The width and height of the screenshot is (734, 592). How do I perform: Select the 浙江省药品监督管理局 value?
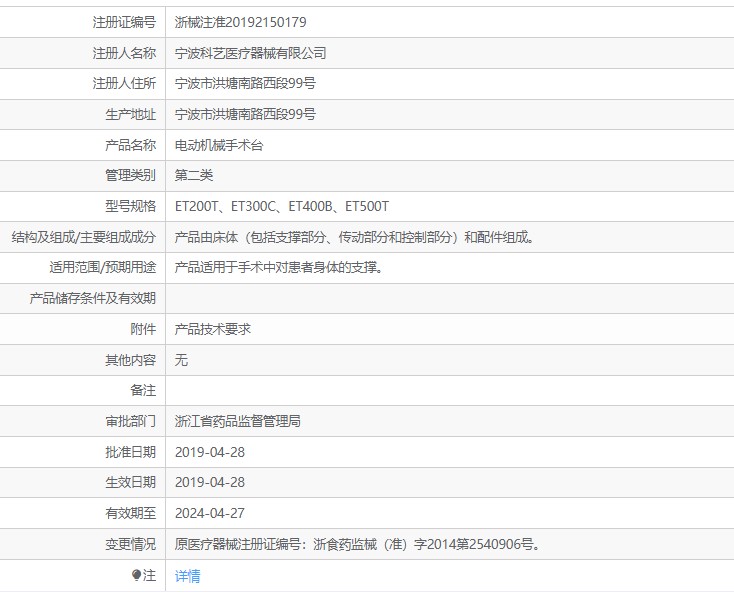click(x=238, y=421)
